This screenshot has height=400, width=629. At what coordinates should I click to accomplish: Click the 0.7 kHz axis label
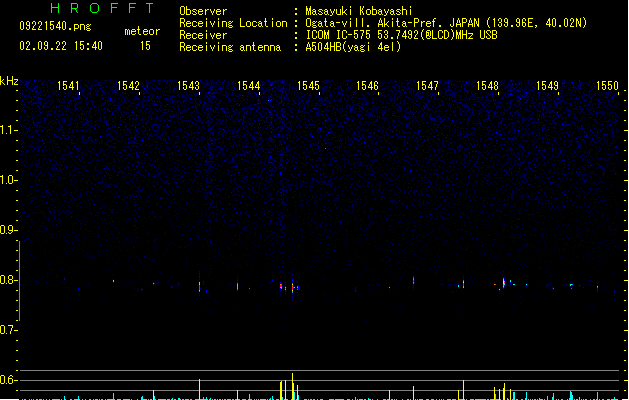coord(8,330)
